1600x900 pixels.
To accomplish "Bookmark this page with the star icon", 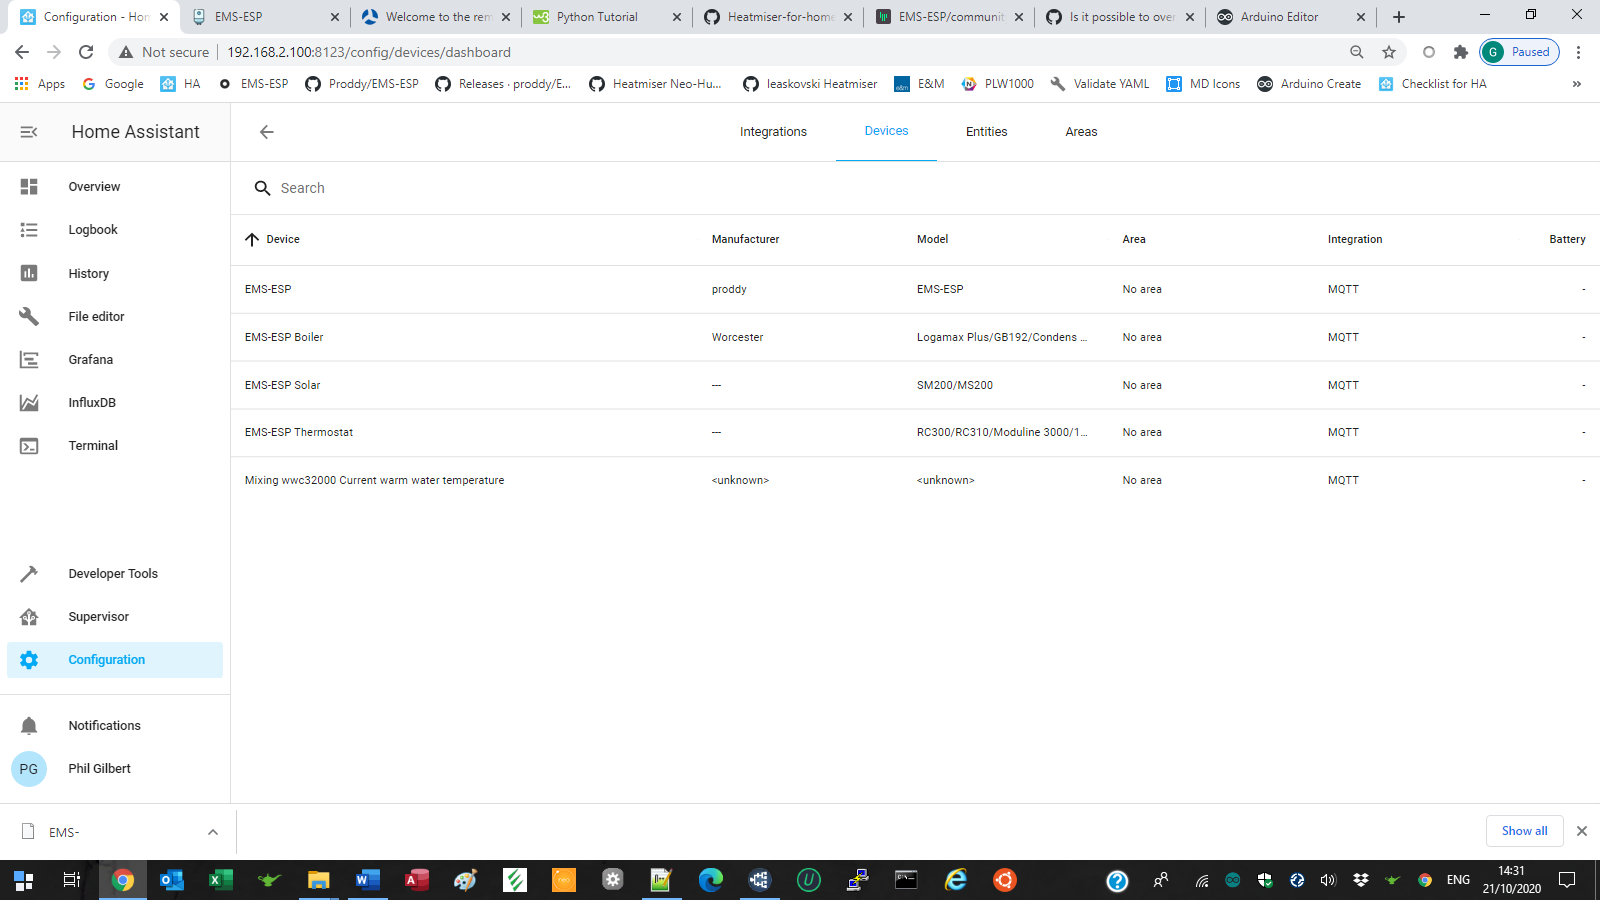I will tap(1389, 52).
